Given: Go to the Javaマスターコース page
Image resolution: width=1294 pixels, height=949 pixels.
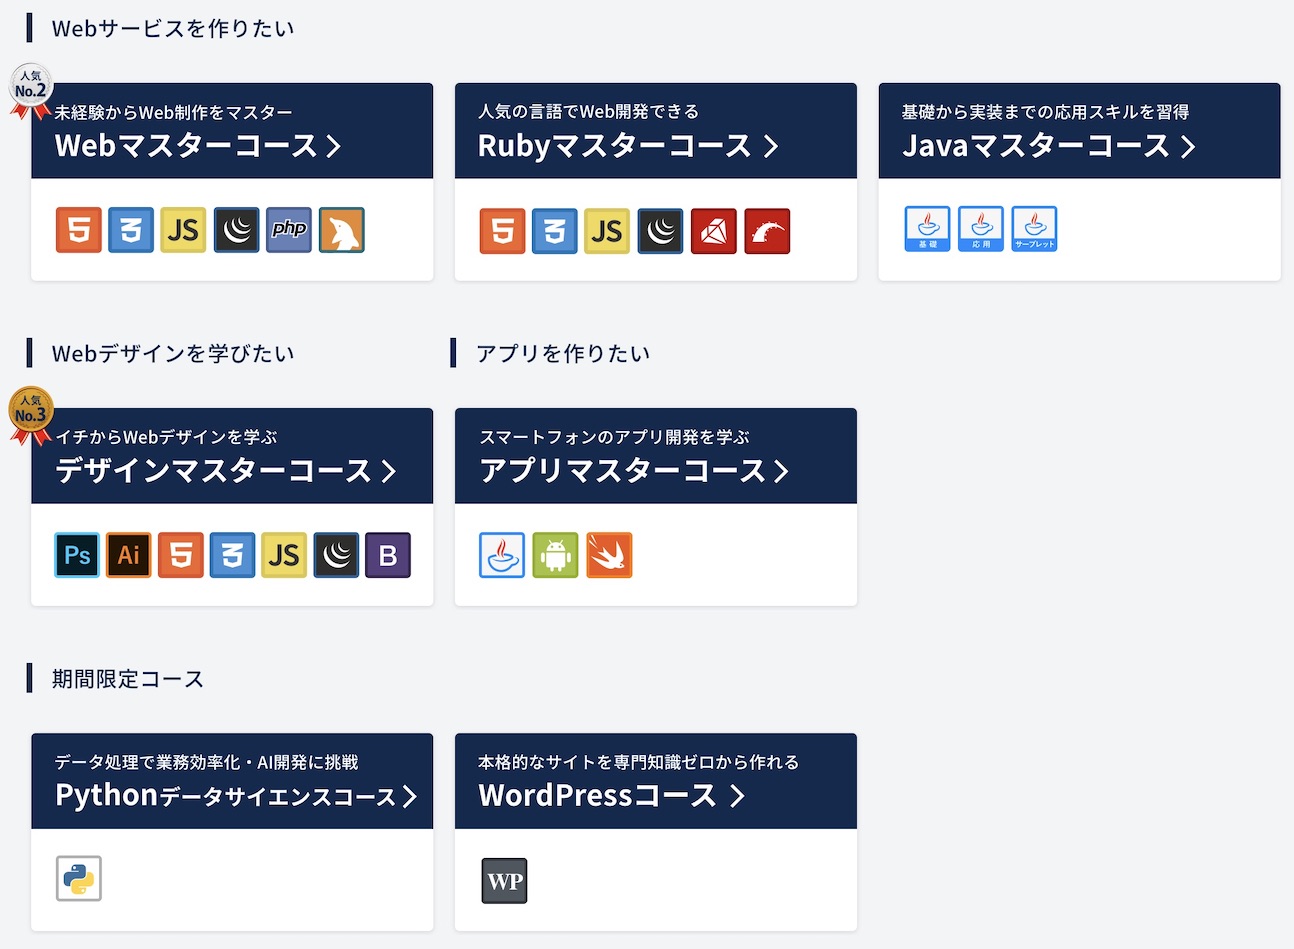Looking at the screenshot, I should click(x=1048, y=146).
